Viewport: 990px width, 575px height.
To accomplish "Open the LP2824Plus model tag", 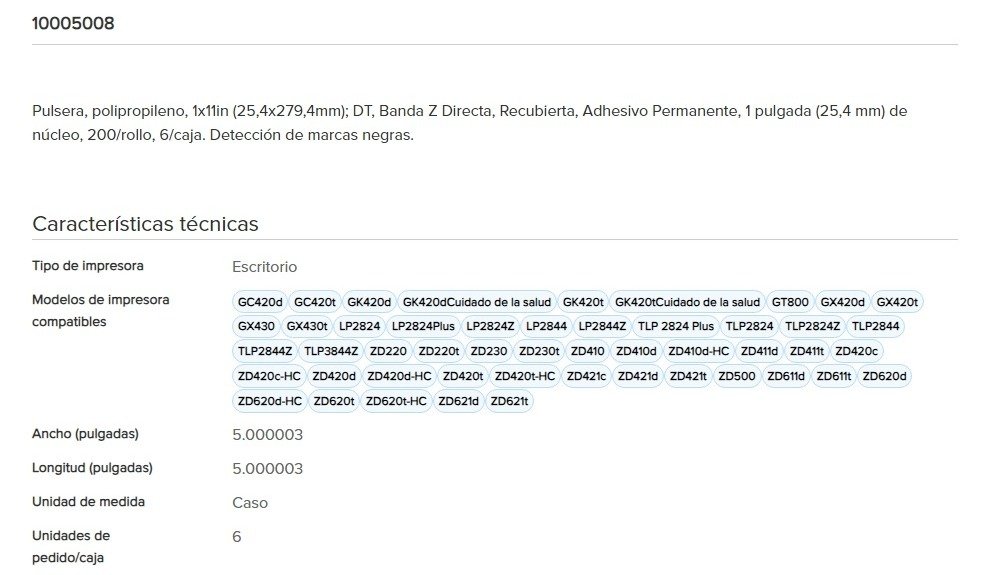I will pyautogui.click(x=423, y=326).
